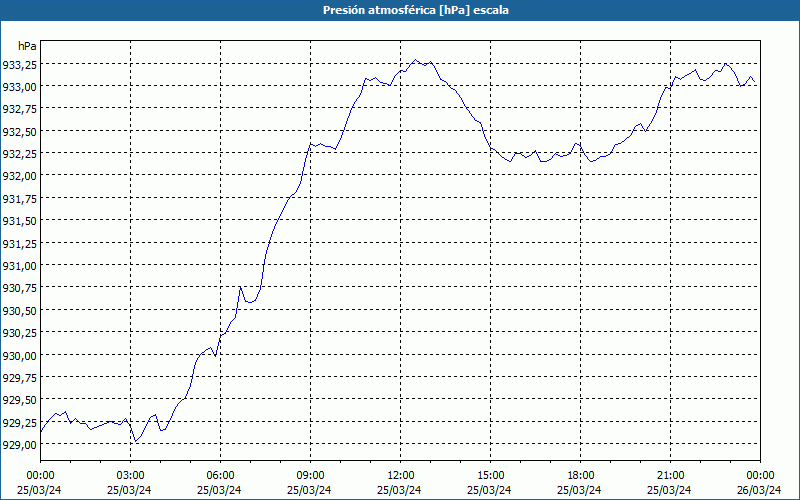Click the 25/03/24 date under 03:00
The height and width of the screenshot is (500, 800).
(129, 490)
